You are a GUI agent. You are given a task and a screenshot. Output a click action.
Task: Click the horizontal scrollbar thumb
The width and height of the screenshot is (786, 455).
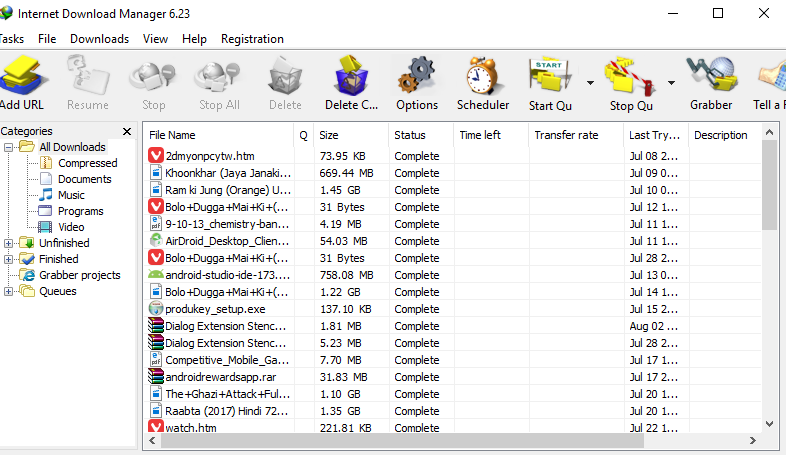[402, 441]
